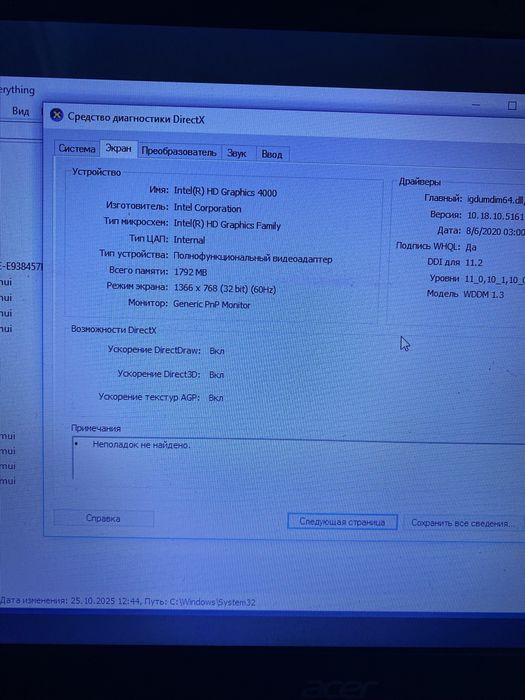Select the Экран tab
Viewport: 525px width, 700px height.
[x=118, y=149]
